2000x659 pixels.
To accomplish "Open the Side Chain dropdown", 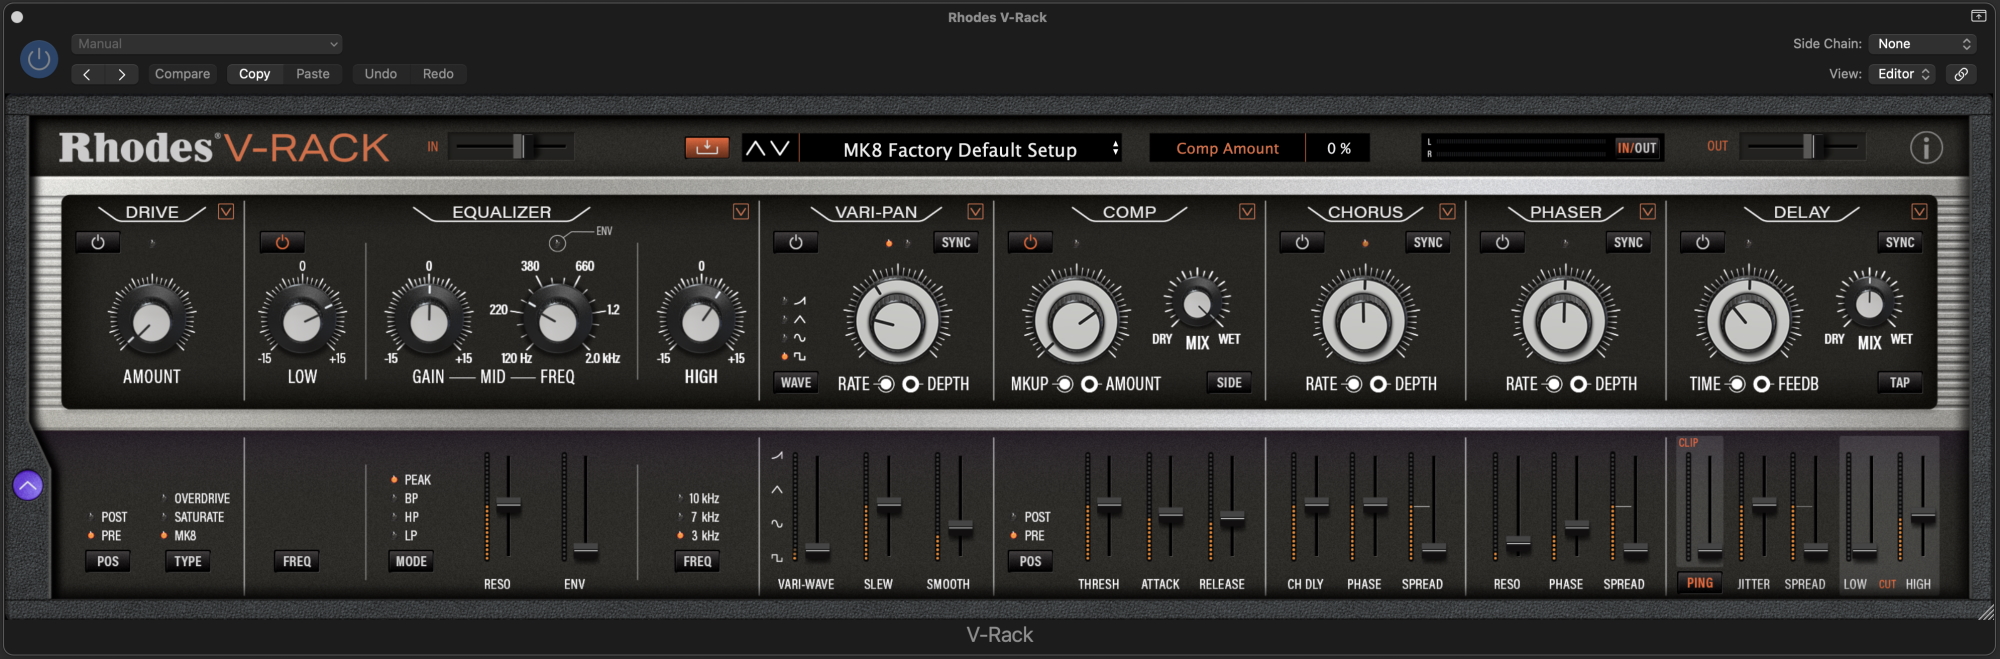I will [x=1923, y=44].
